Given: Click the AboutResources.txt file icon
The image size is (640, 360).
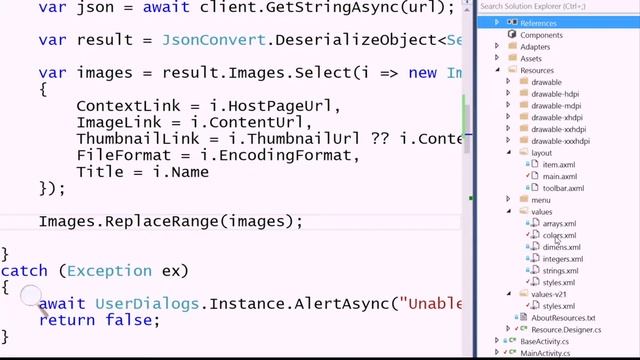Looking at the screenshot, I should [x=524, y=317].
